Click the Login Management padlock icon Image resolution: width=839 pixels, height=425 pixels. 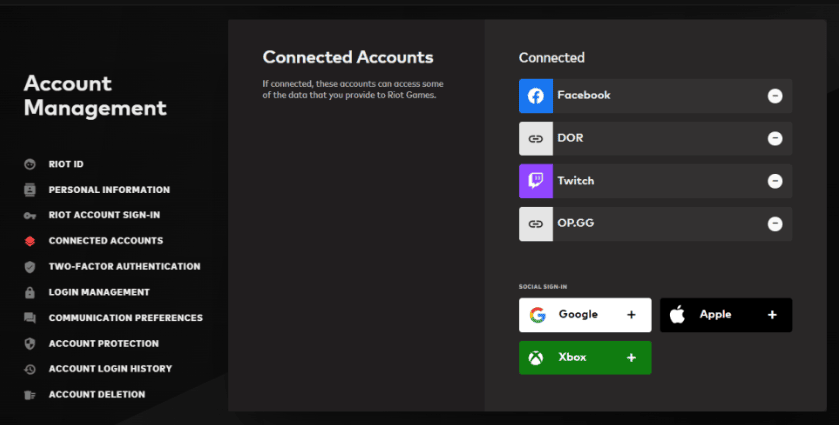click(30, 292)
